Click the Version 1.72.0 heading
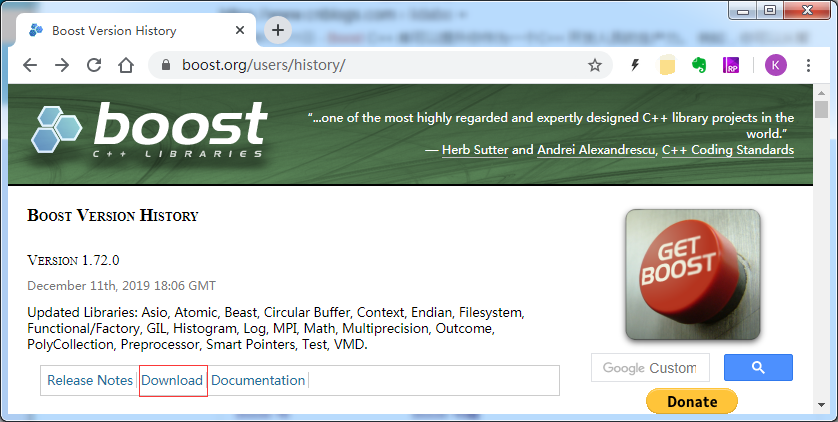Image resolution: width=838 pixels, height=422 pixels. click(73, 261)
